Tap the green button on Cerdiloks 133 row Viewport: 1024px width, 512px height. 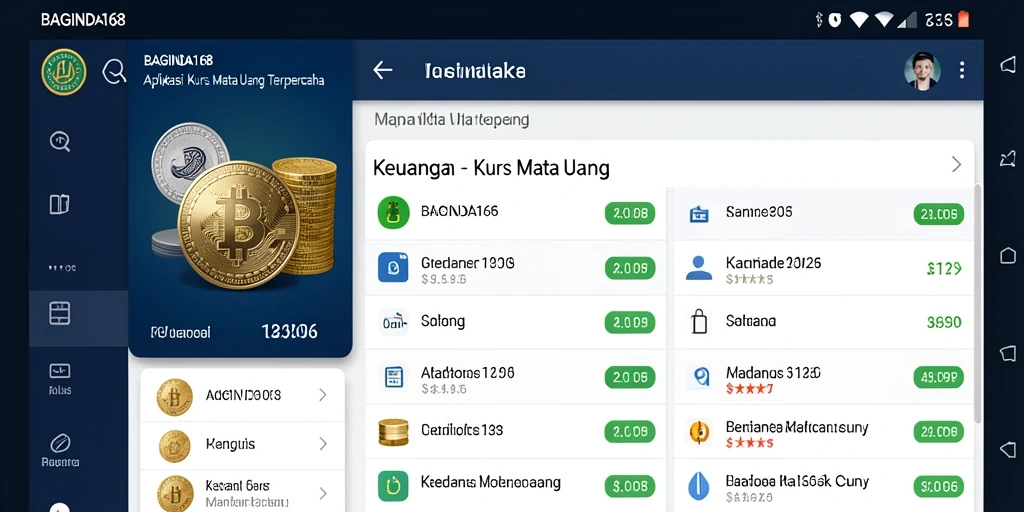coord(630,432)
